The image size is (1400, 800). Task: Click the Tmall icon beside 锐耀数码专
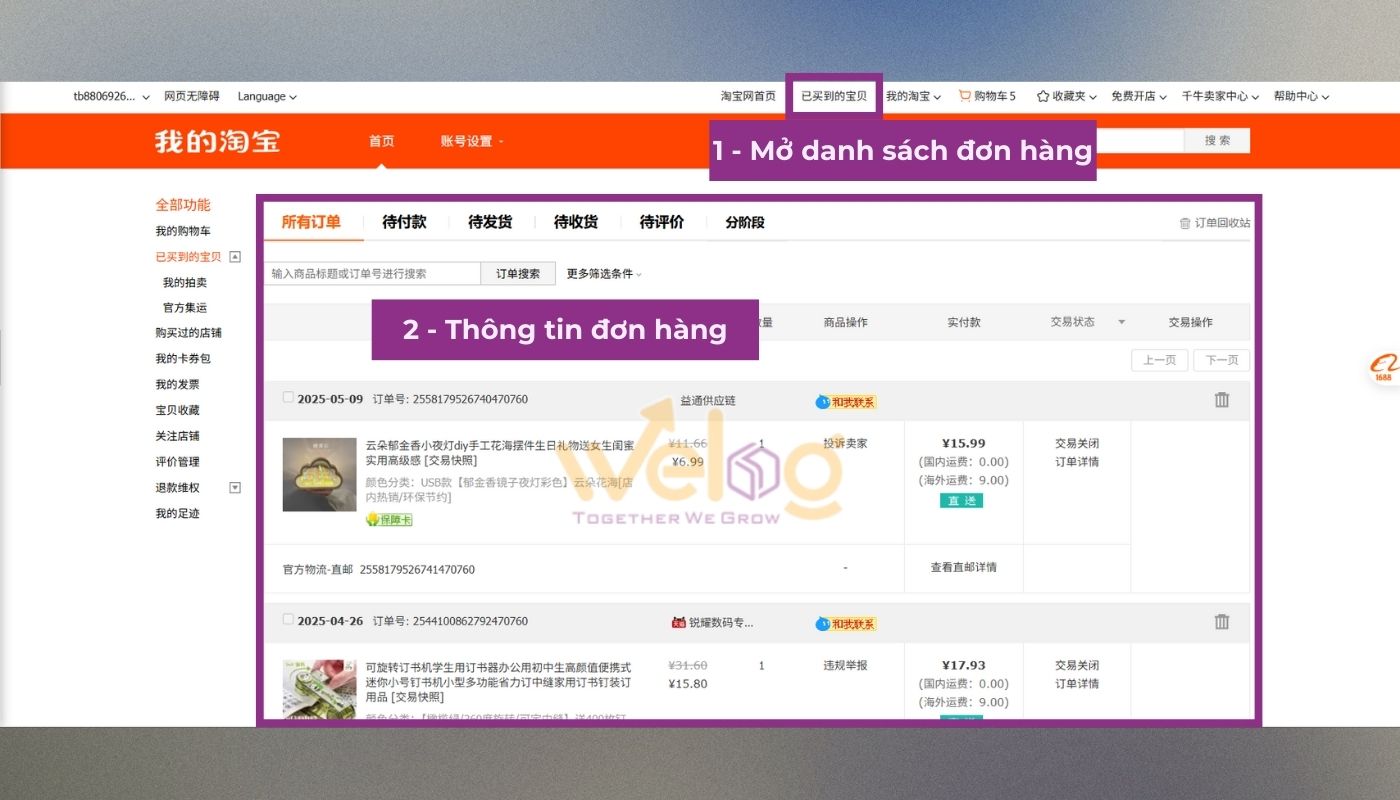677,622
